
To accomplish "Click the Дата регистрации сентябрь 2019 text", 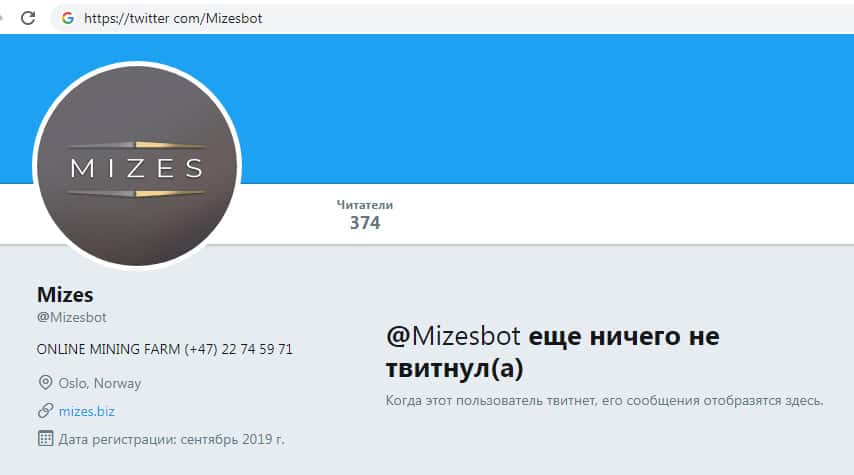I will coord(172,439).
